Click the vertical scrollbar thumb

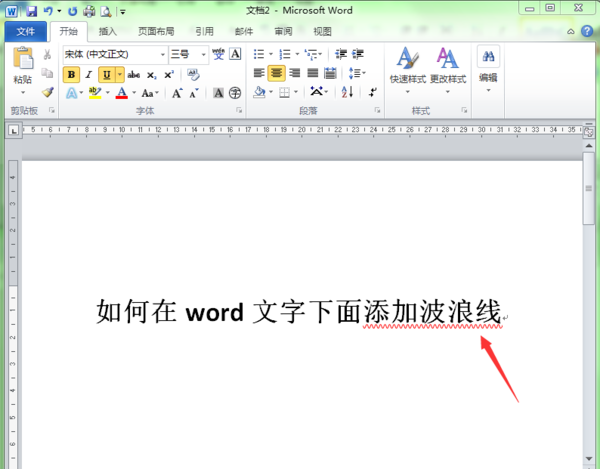tap(589, 188)
